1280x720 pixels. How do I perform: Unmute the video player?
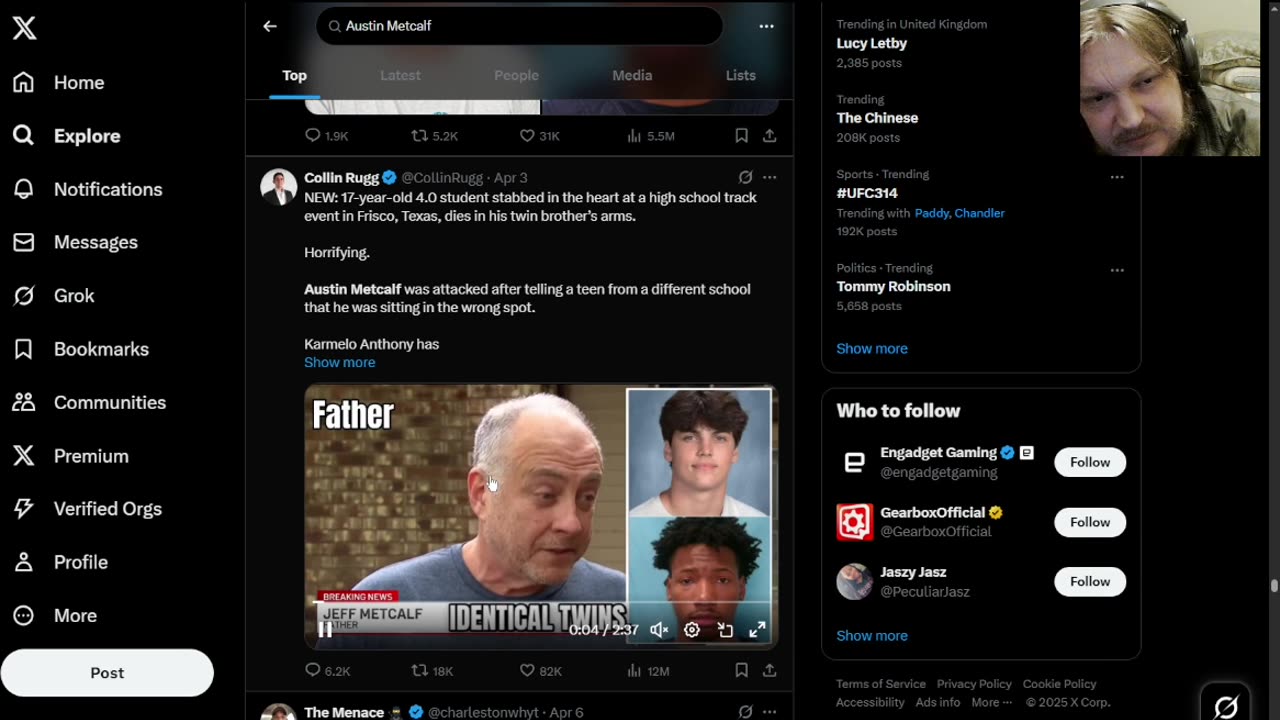click(x=659, y=629)
